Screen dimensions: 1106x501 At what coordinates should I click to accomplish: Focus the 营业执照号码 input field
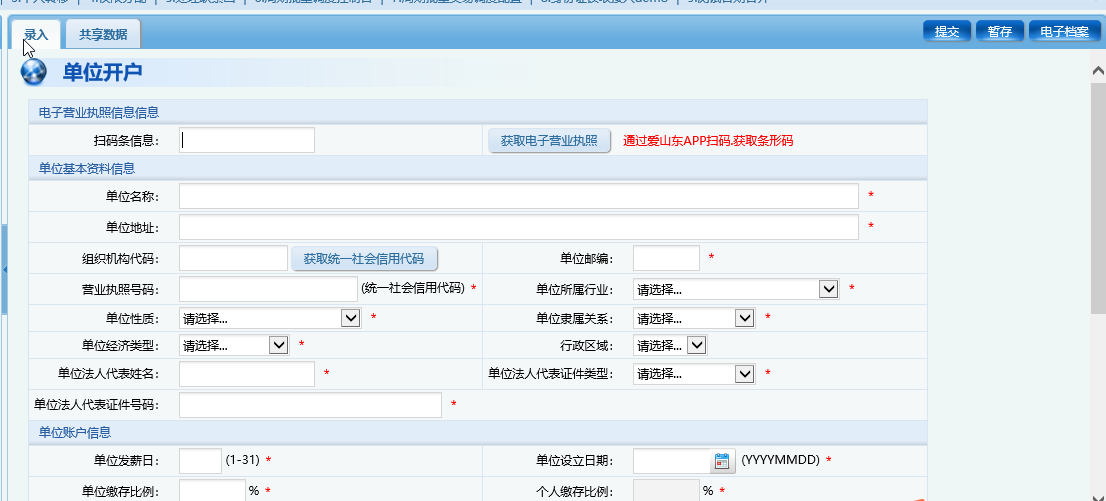(269, 289)
